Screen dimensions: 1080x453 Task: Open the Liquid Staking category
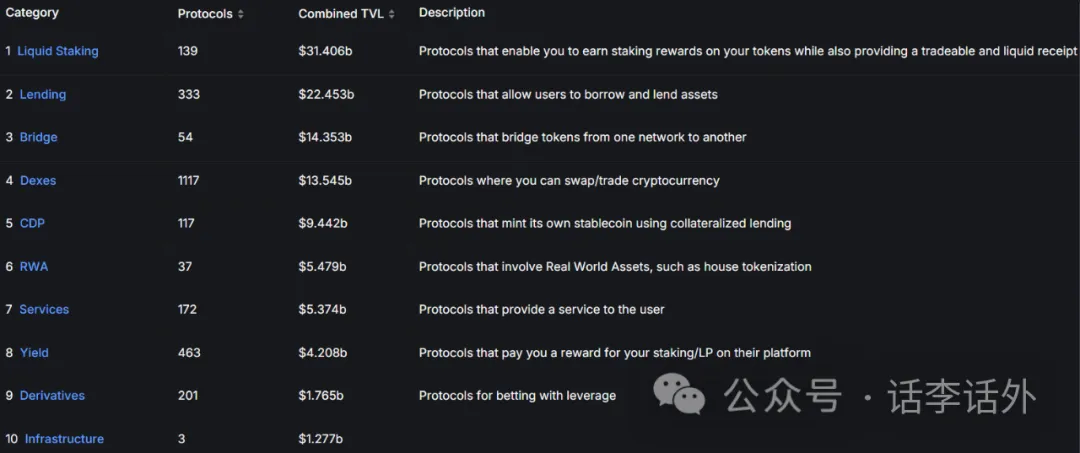click(x=58, y=51)
